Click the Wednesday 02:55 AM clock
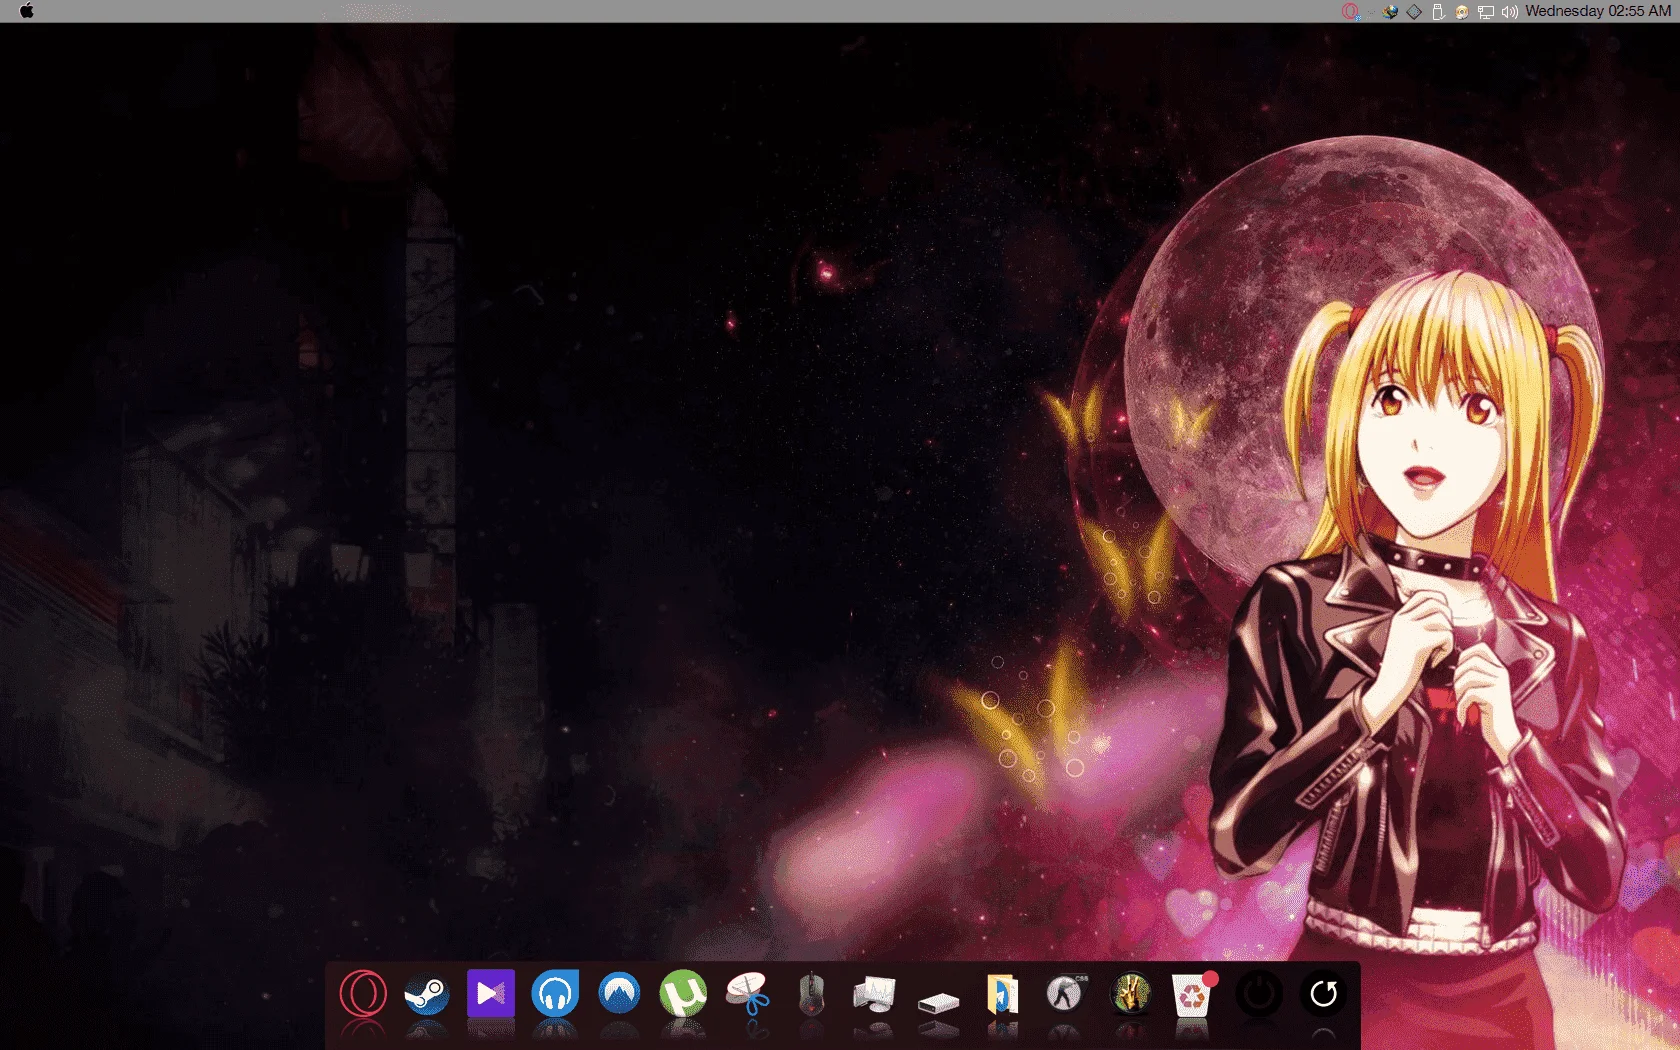Viewport: 1680px width, 1050px height. tap(1598, 11)
